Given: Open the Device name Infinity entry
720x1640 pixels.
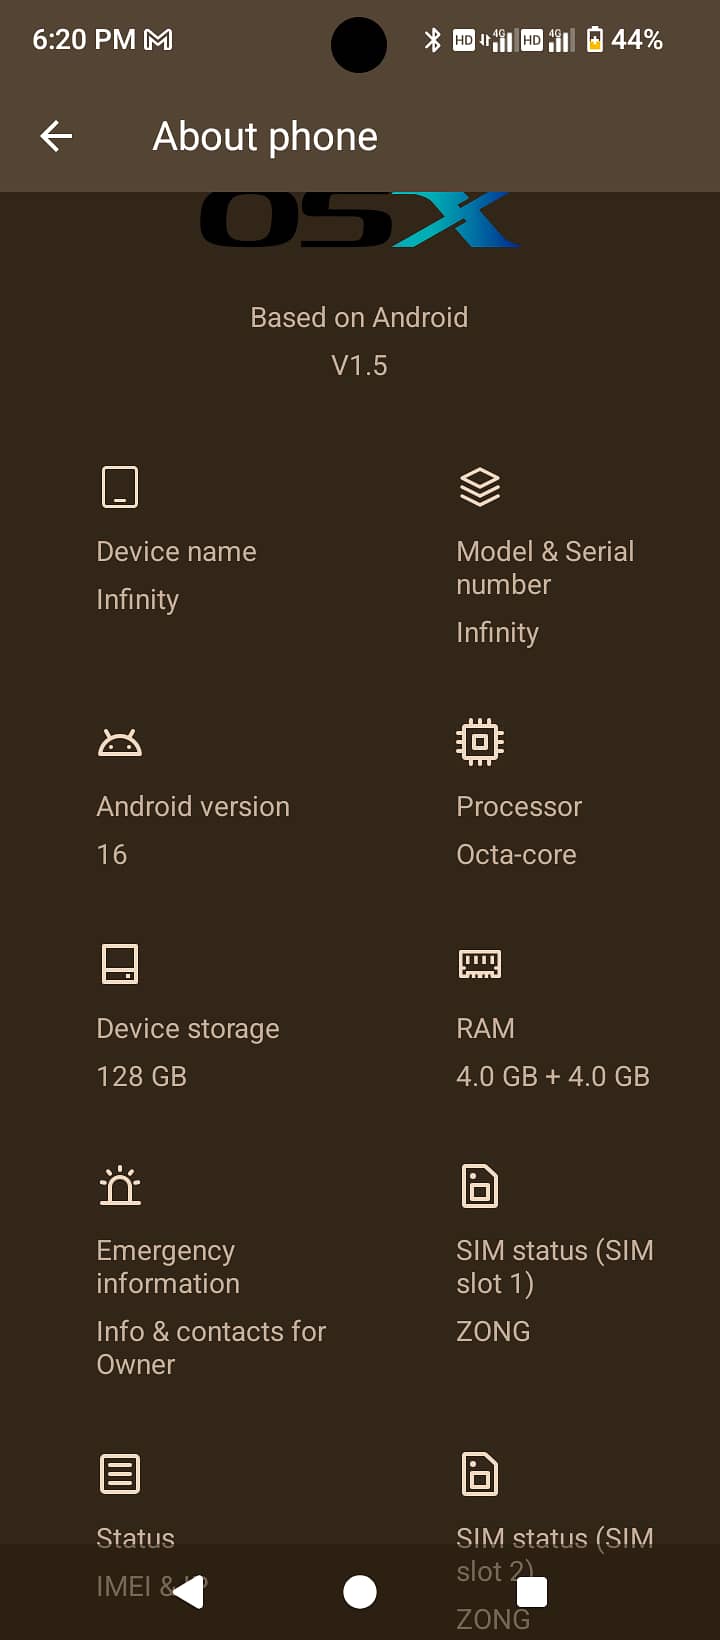Looking at the screenshot, I should point(177,575).
